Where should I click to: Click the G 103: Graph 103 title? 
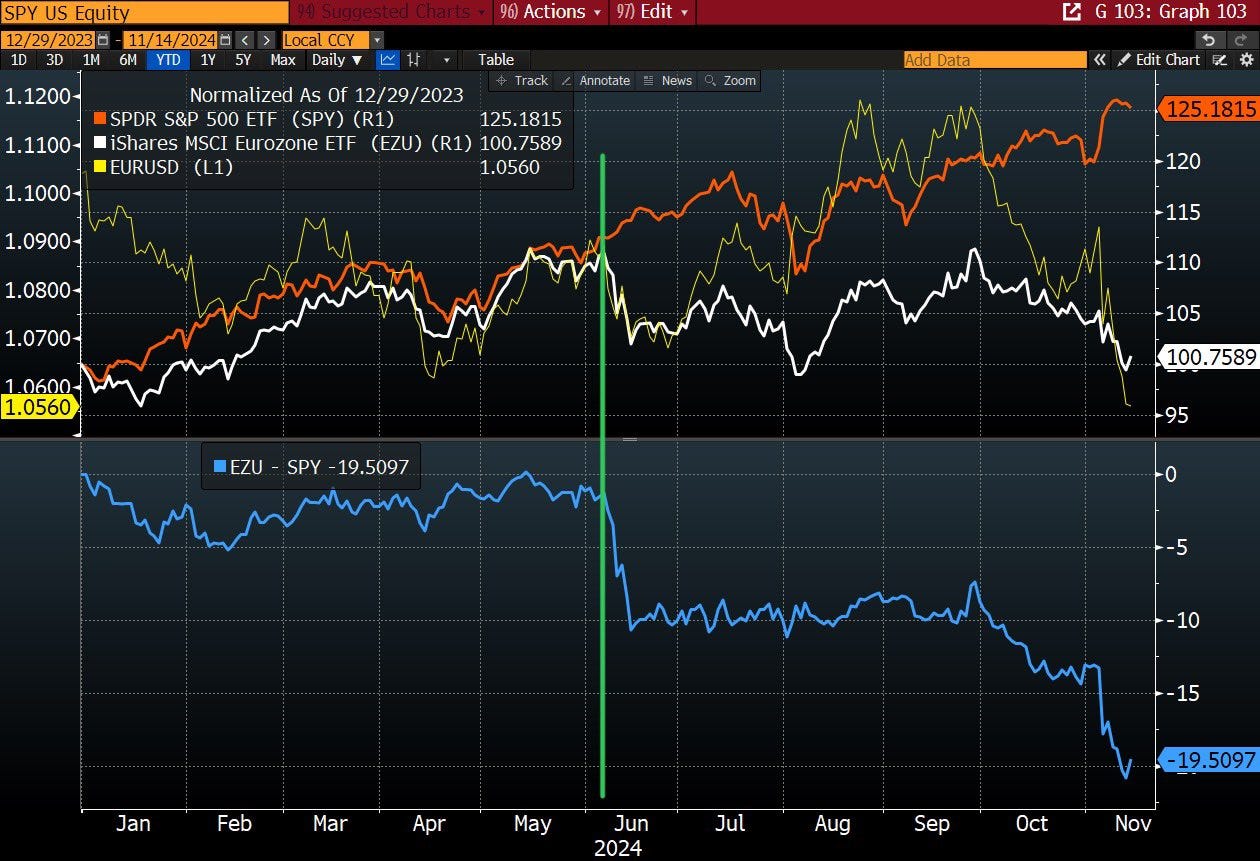(x=1173, y=12)
